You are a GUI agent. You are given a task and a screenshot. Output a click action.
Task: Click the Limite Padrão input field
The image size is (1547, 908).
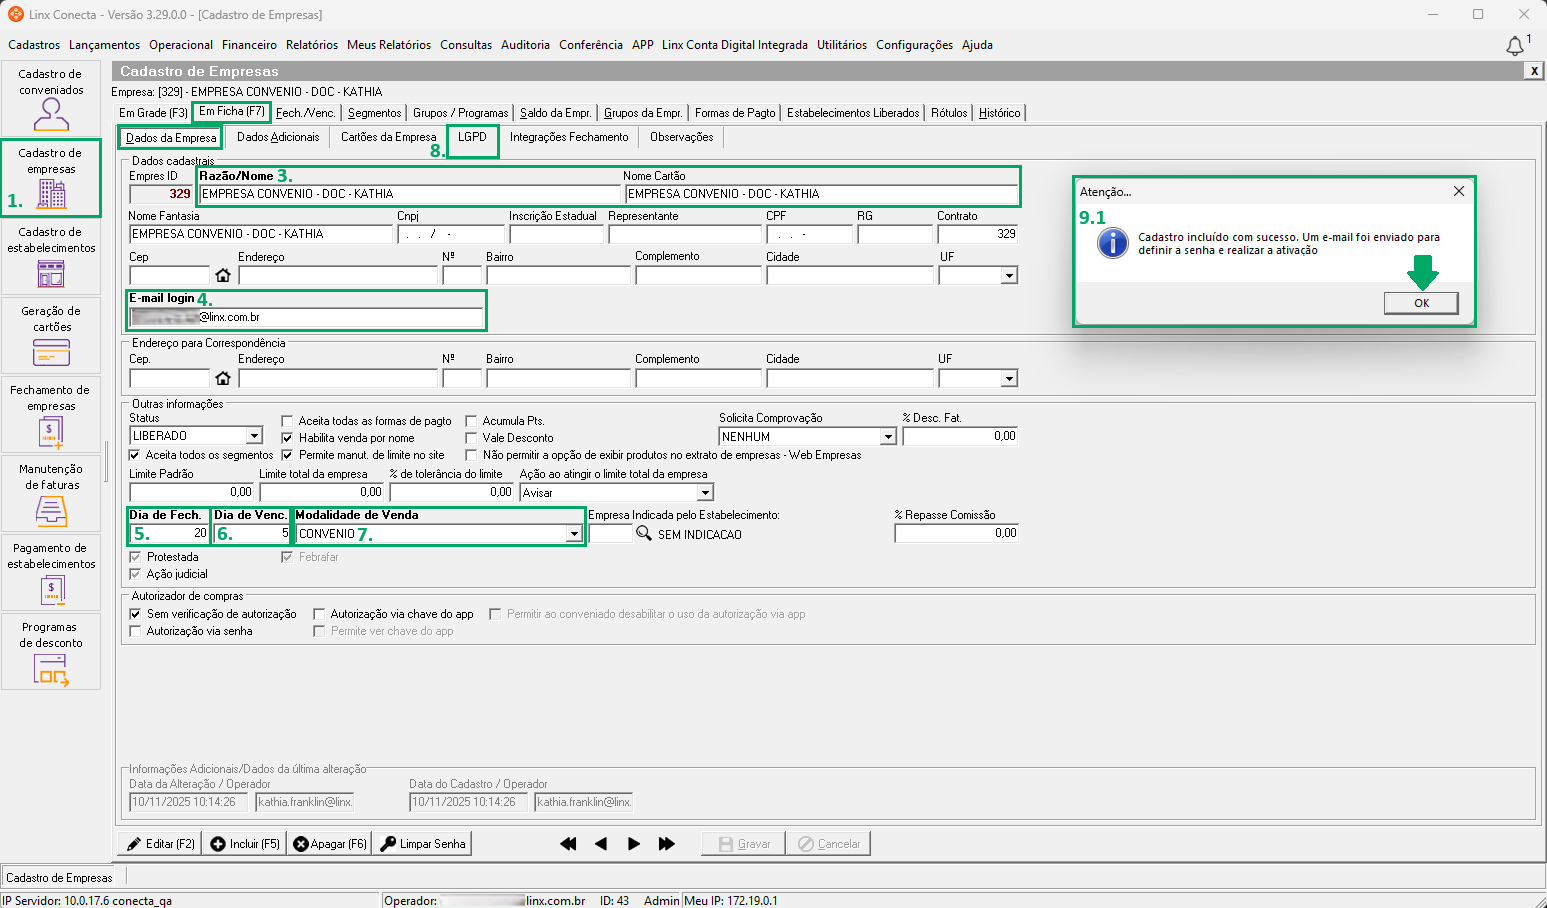192,492
